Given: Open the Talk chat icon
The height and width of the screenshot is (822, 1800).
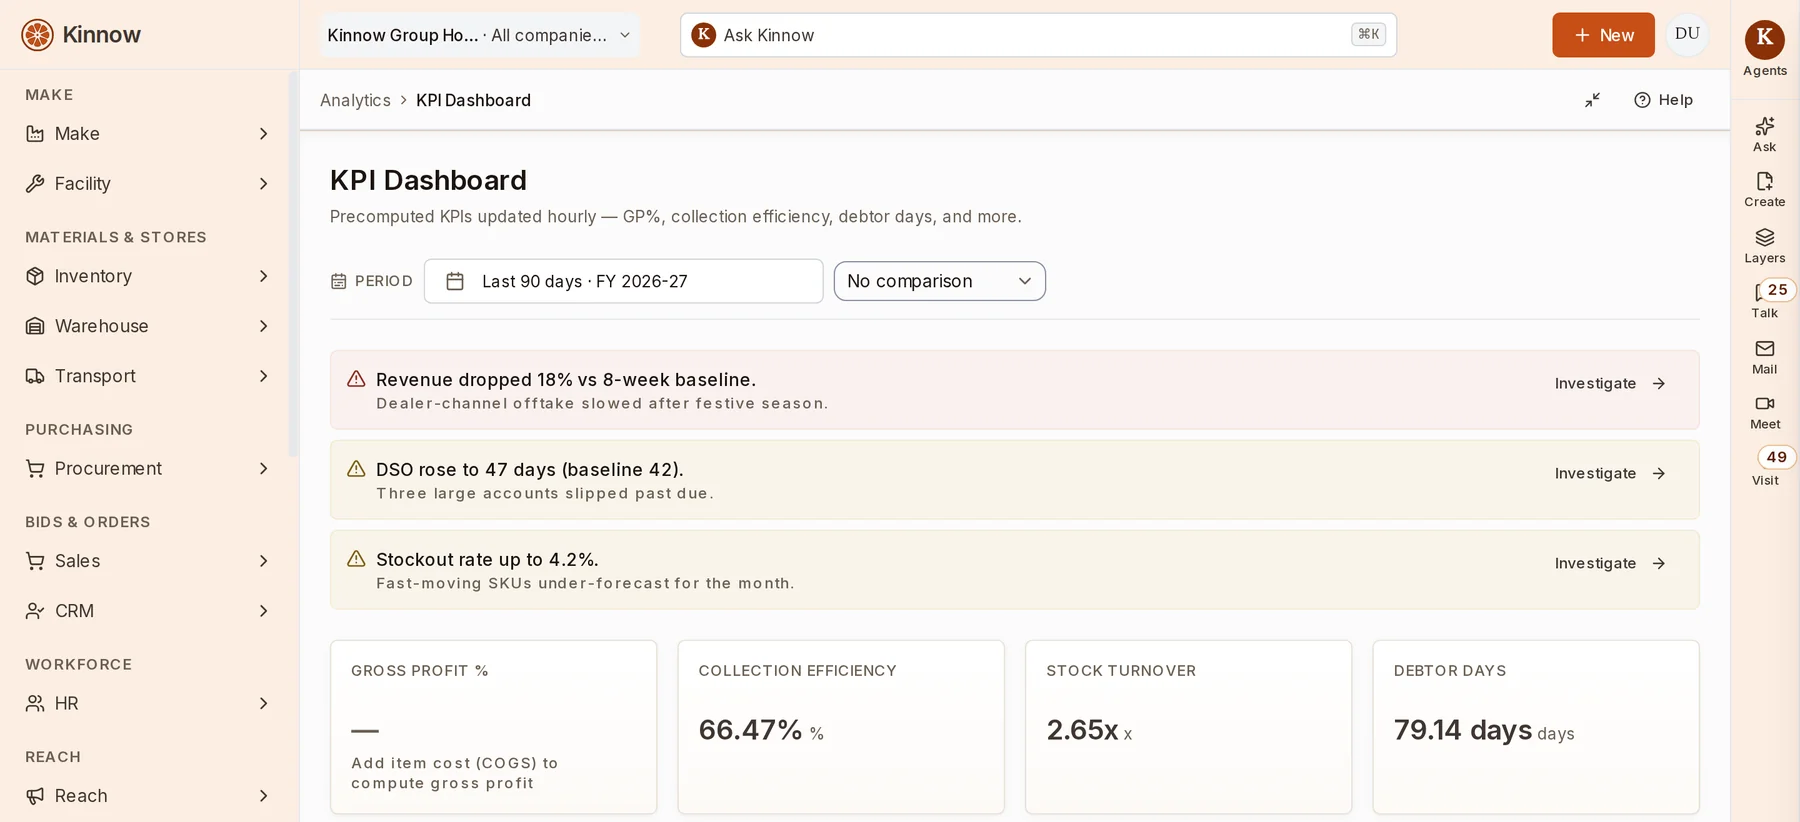Looking at the screenshot, I should click(x=1764, y=300).
